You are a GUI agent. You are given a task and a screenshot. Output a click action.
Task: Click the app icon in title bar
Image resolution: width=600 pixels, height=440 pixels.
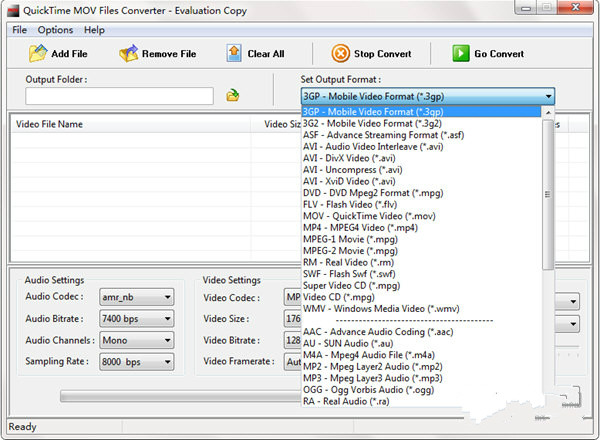[13, 10]
